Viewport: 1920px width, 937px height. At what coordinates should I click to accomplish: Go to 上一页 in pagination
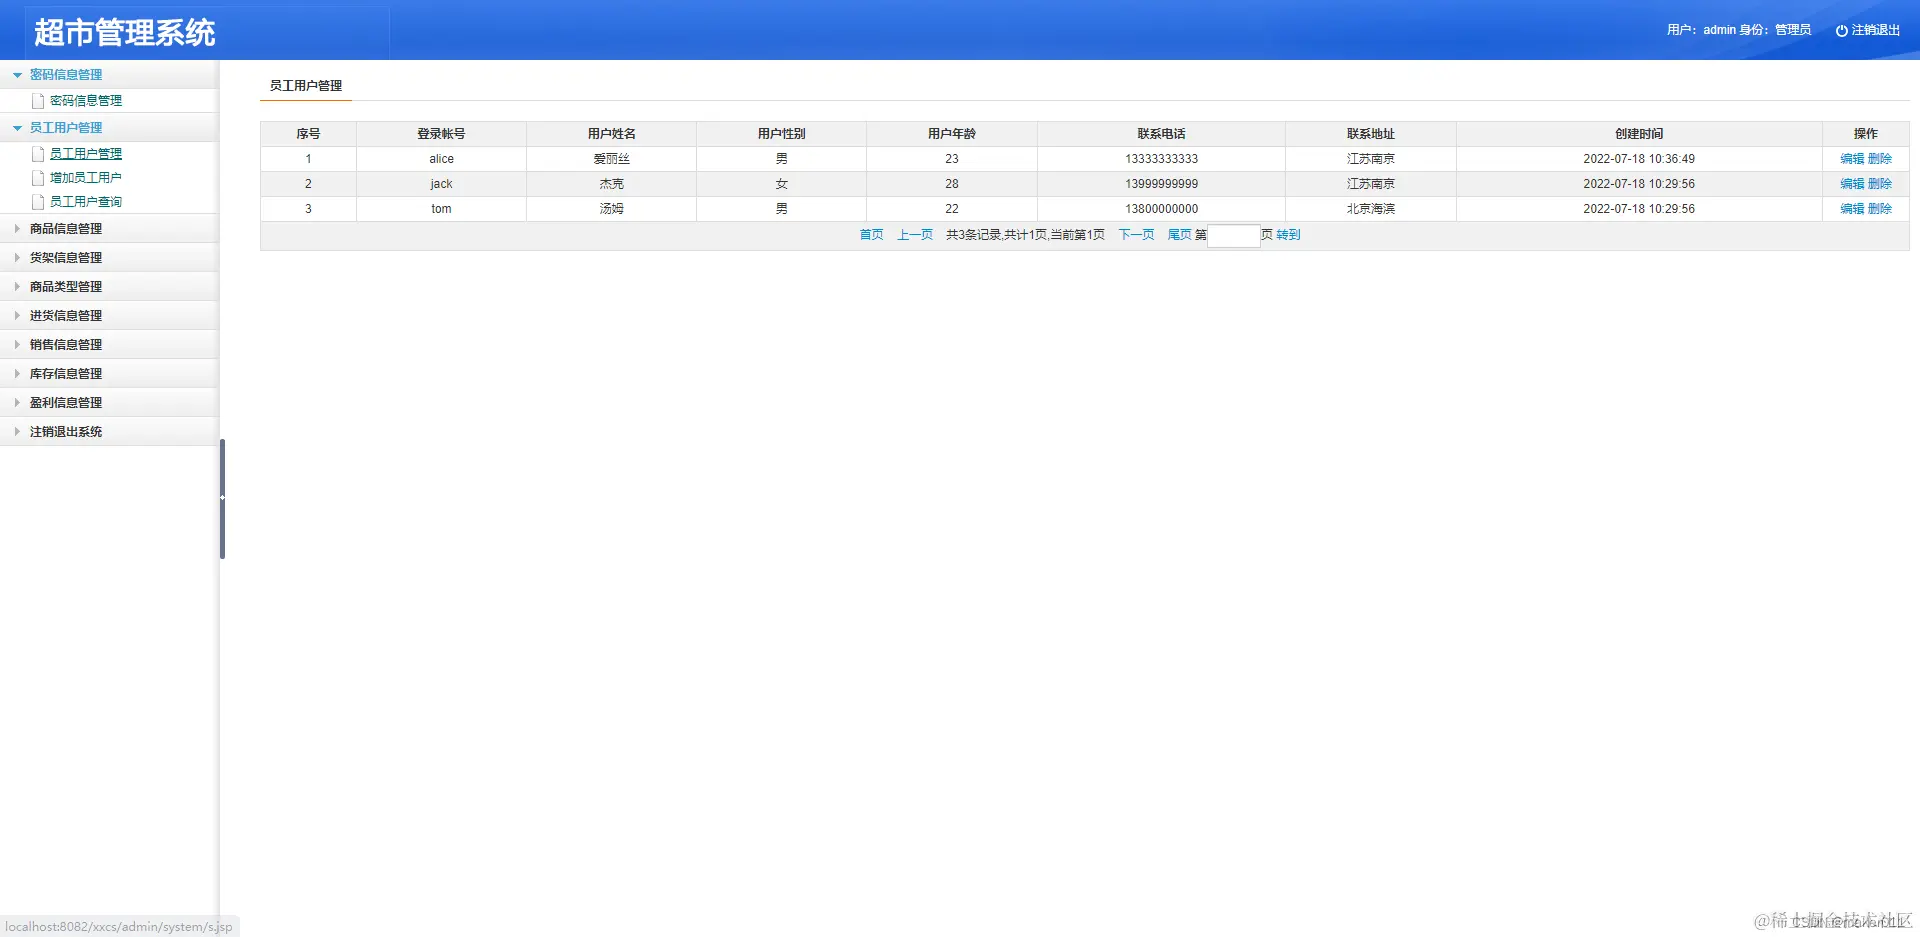915,235
